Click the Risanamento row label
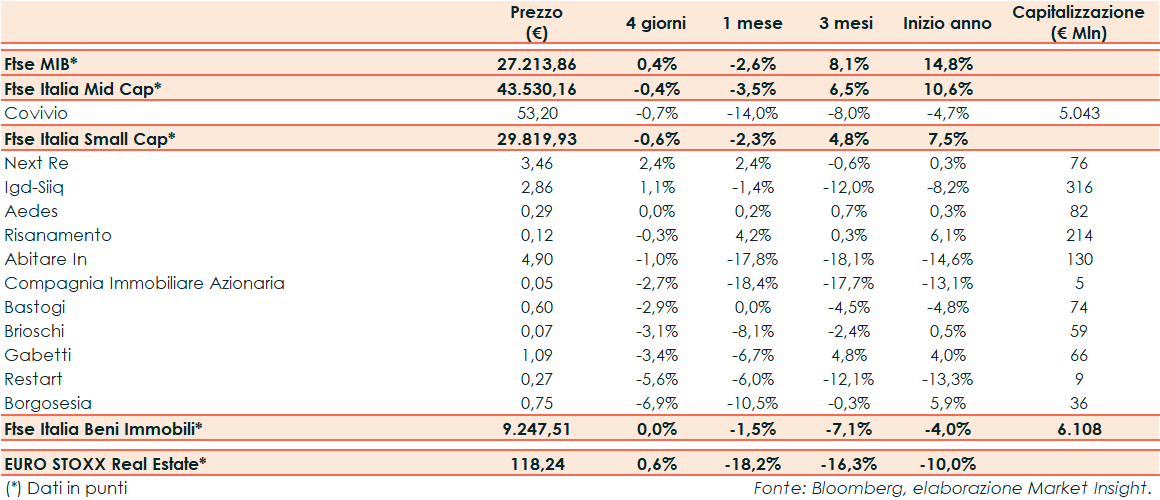The height and width of the screenshot is (500, 1160). (x=58, y=235)
